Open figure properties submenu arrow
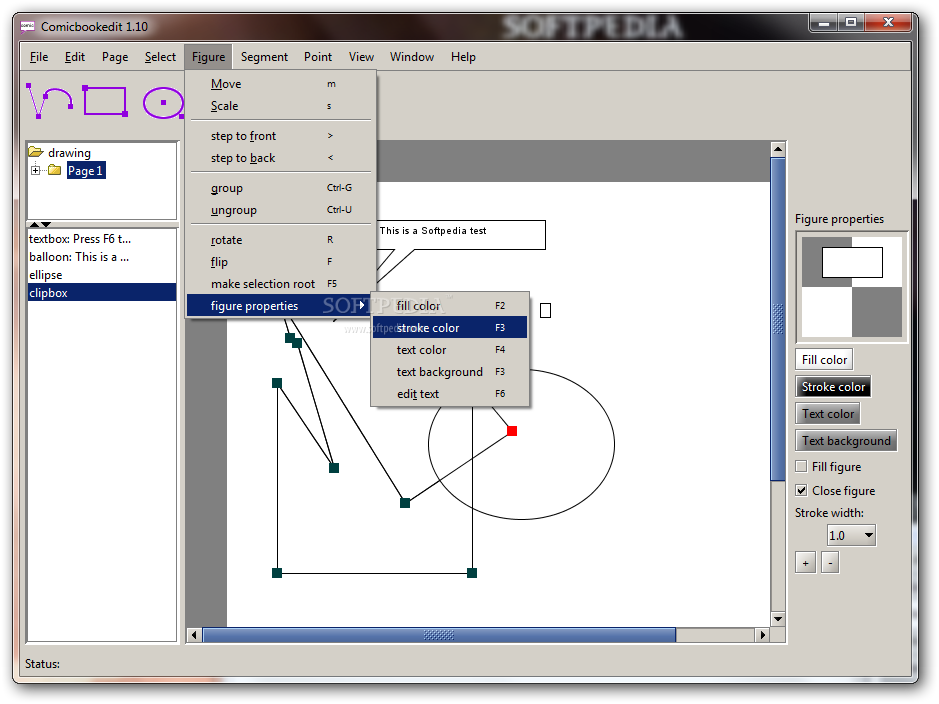Viewport: 939px width, 704px height. pos(362,305)
